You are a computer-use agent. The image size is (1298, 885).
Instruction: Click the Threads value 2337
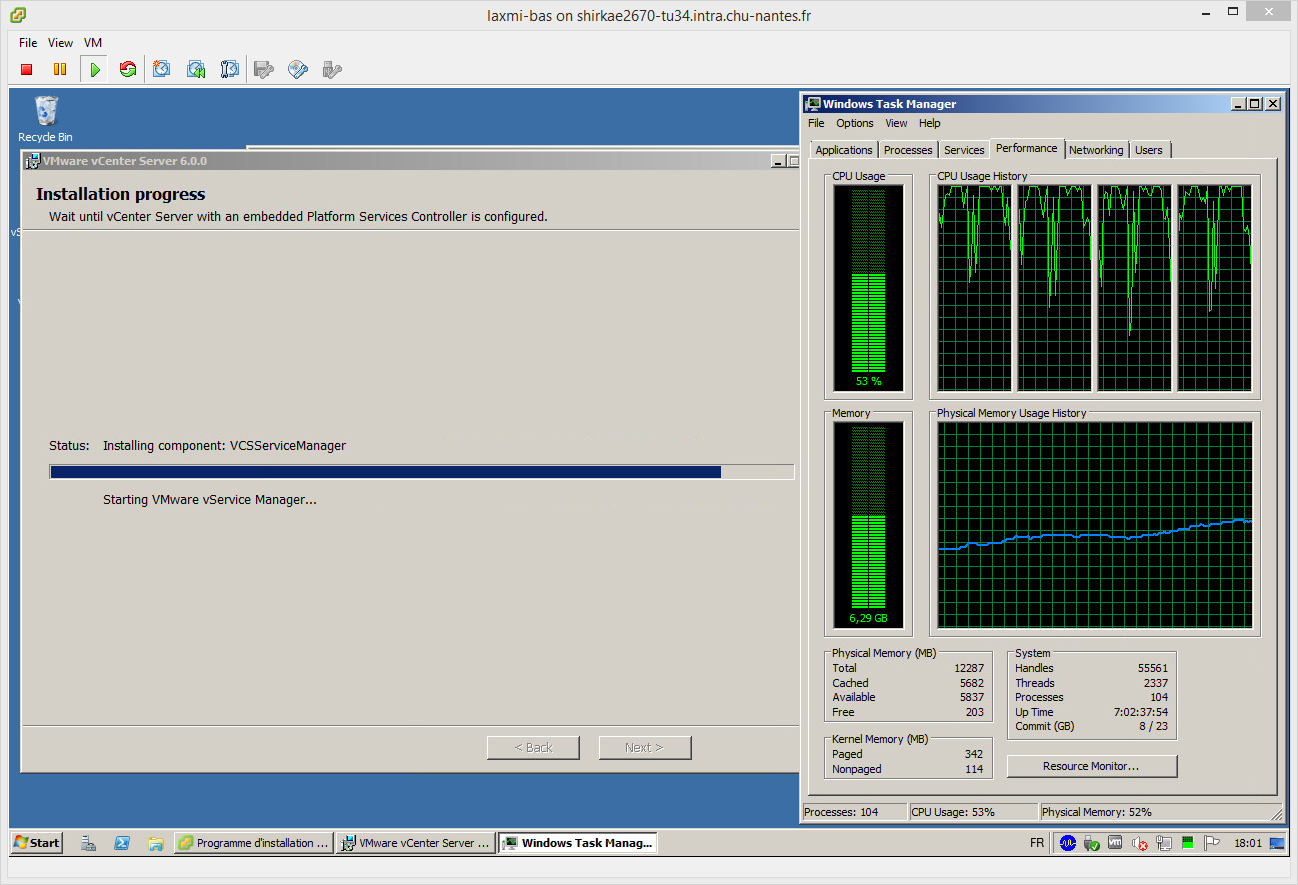pyautogui.click(x=1156, y=683)
